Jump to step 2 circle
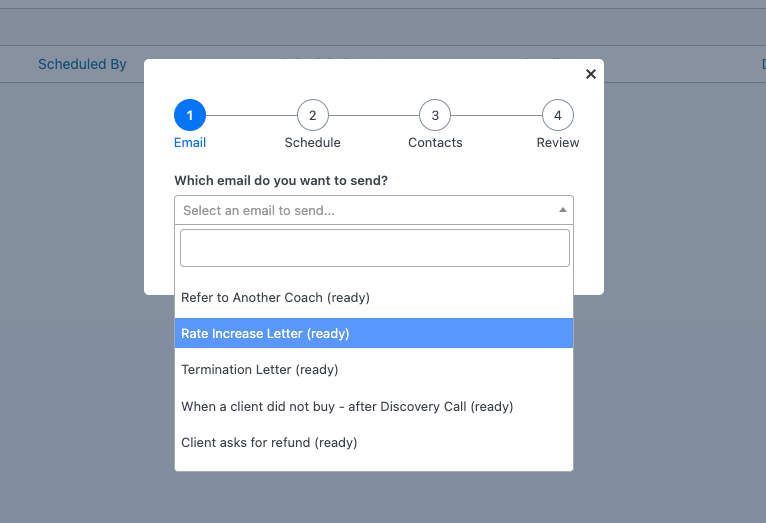This screenshot has height=523, width=766. [312, 116]
